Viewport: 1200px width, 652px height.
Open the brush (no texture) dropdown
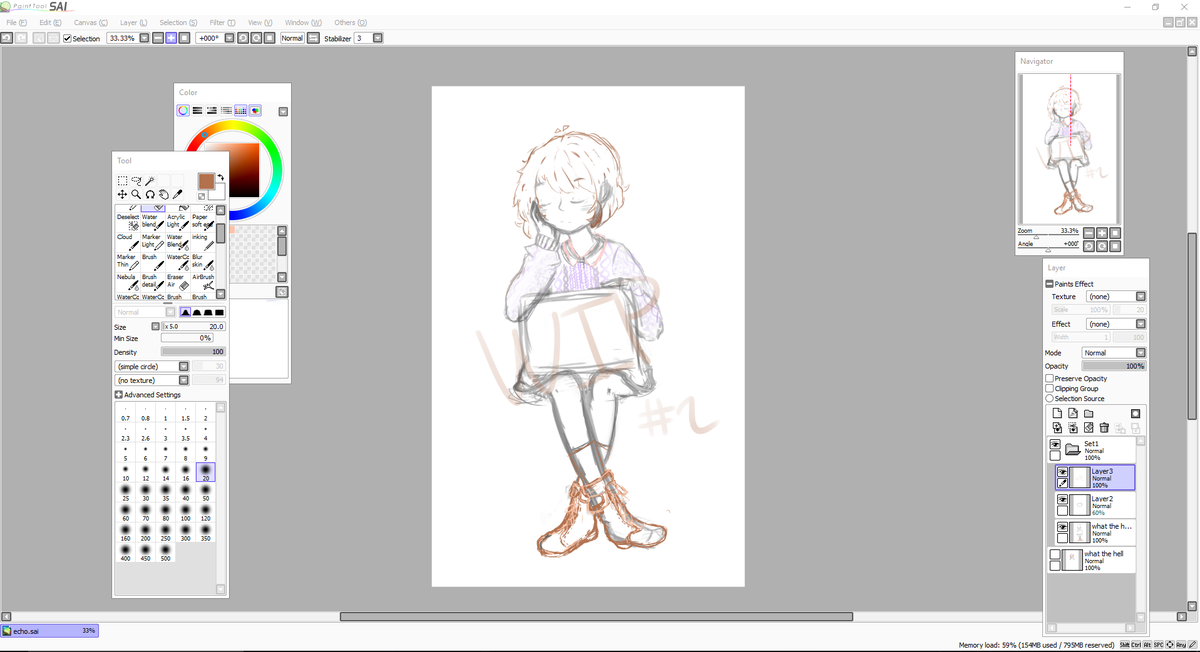pyautogui.click(x=183, y=380)
